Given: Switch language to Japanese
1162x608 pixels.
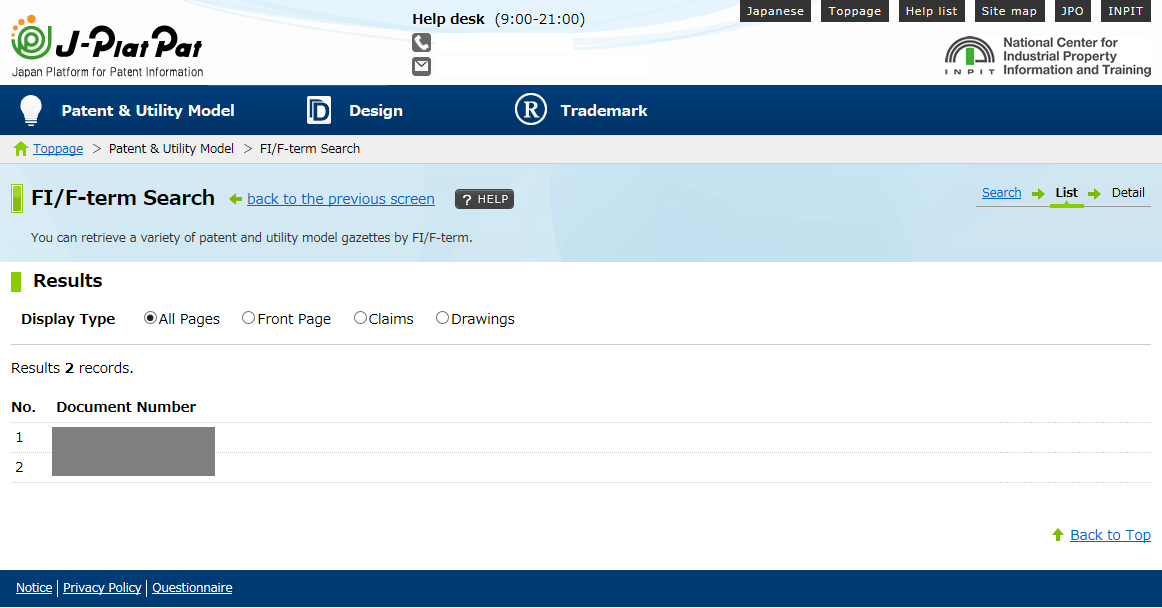Looking at the screenshot, I should pos(775,11).
